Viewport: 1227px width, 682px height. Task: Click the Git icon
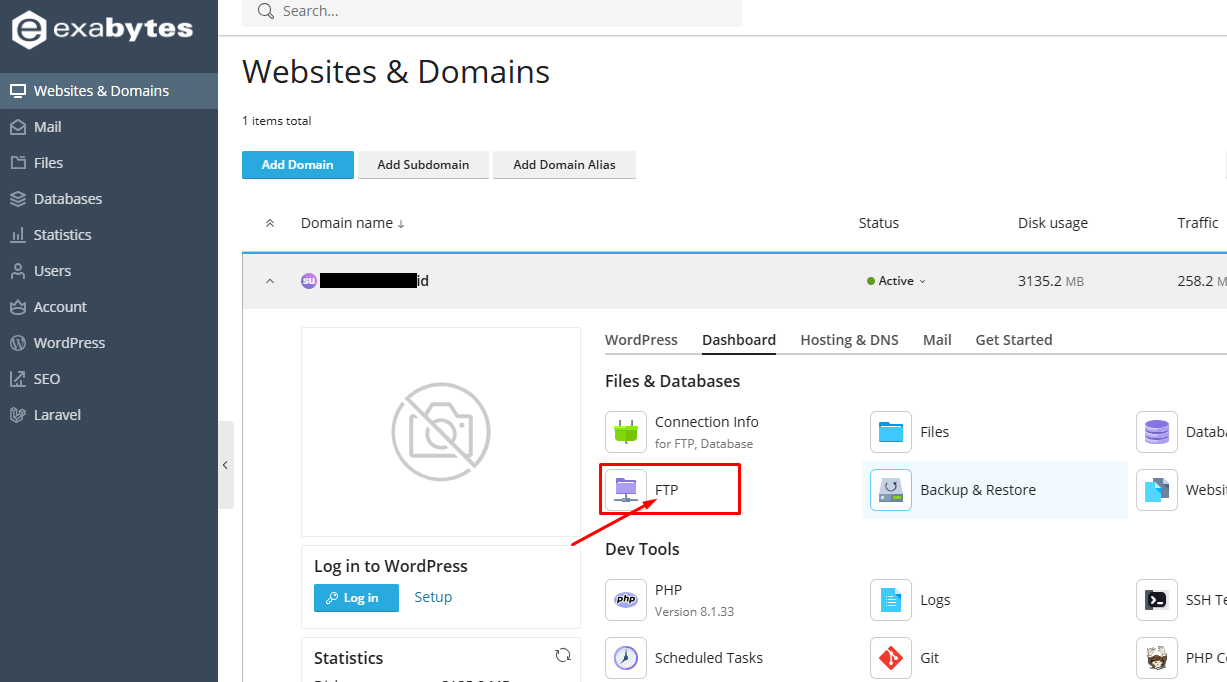[x=891, y=658]
